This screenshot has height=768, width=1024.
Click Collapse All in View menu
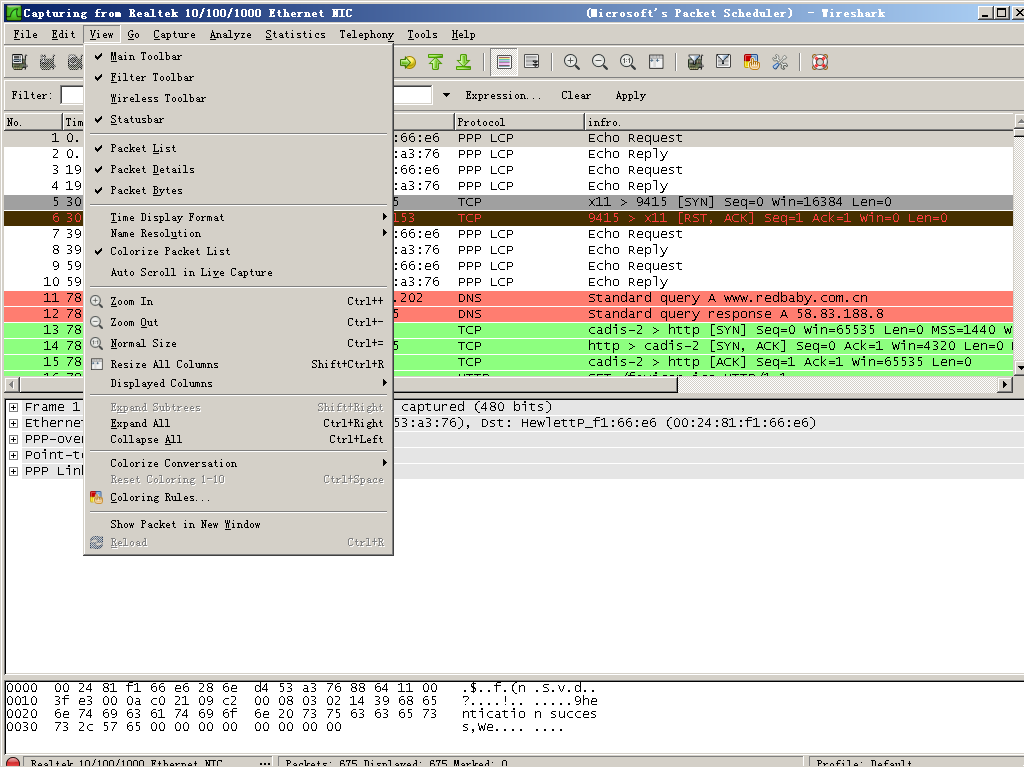(238, 440)
